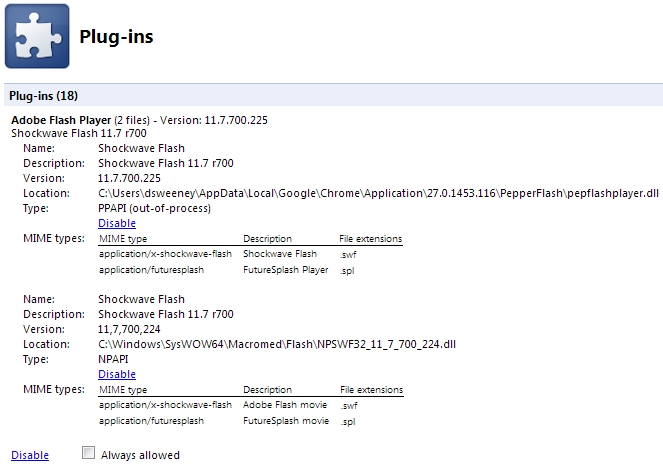The image size is (663, 465).
Task: Click FutureSplash movie description cell
Action: click(286, 421)
